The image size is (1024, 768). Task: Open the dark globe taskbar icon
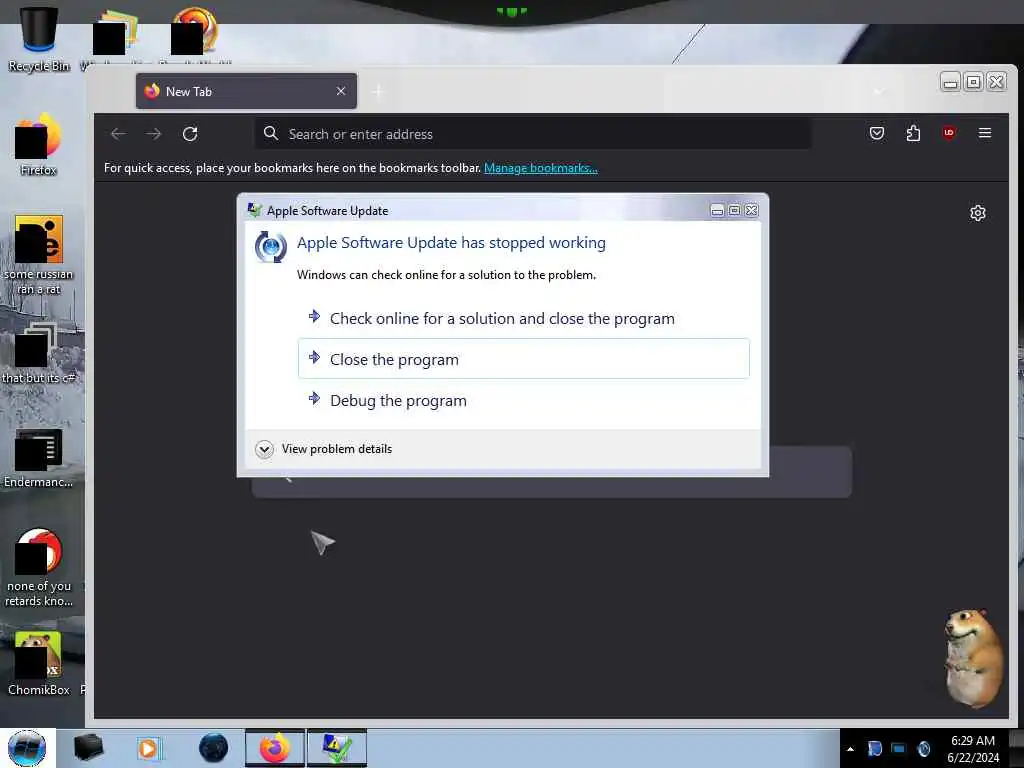point(213,748)
